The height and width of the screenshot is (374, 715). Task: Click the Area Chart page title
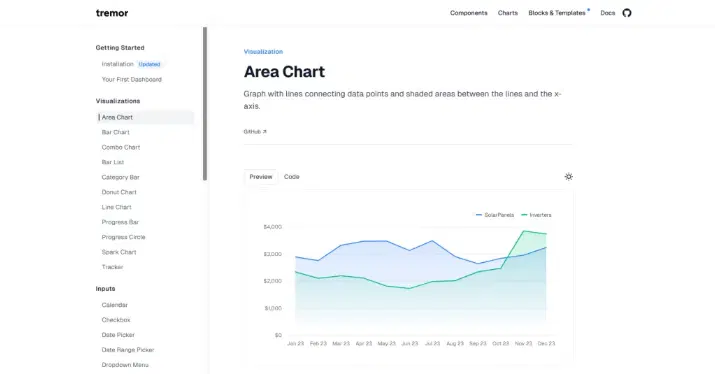coord(284,72)
